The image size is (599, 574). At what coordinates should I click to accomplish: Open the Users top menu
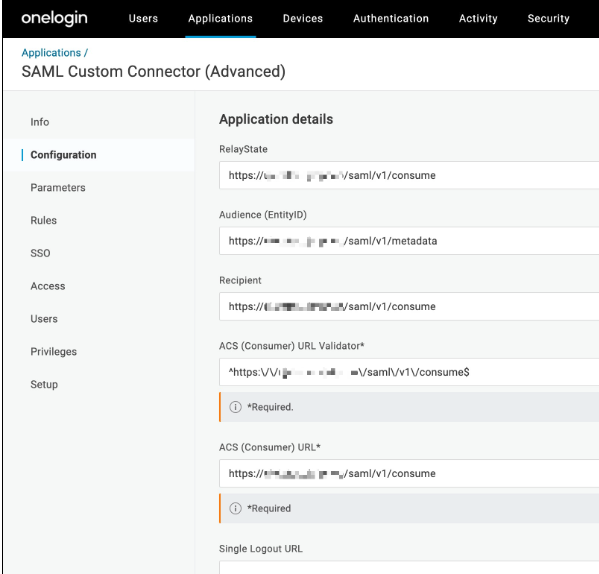click(143, 18)
